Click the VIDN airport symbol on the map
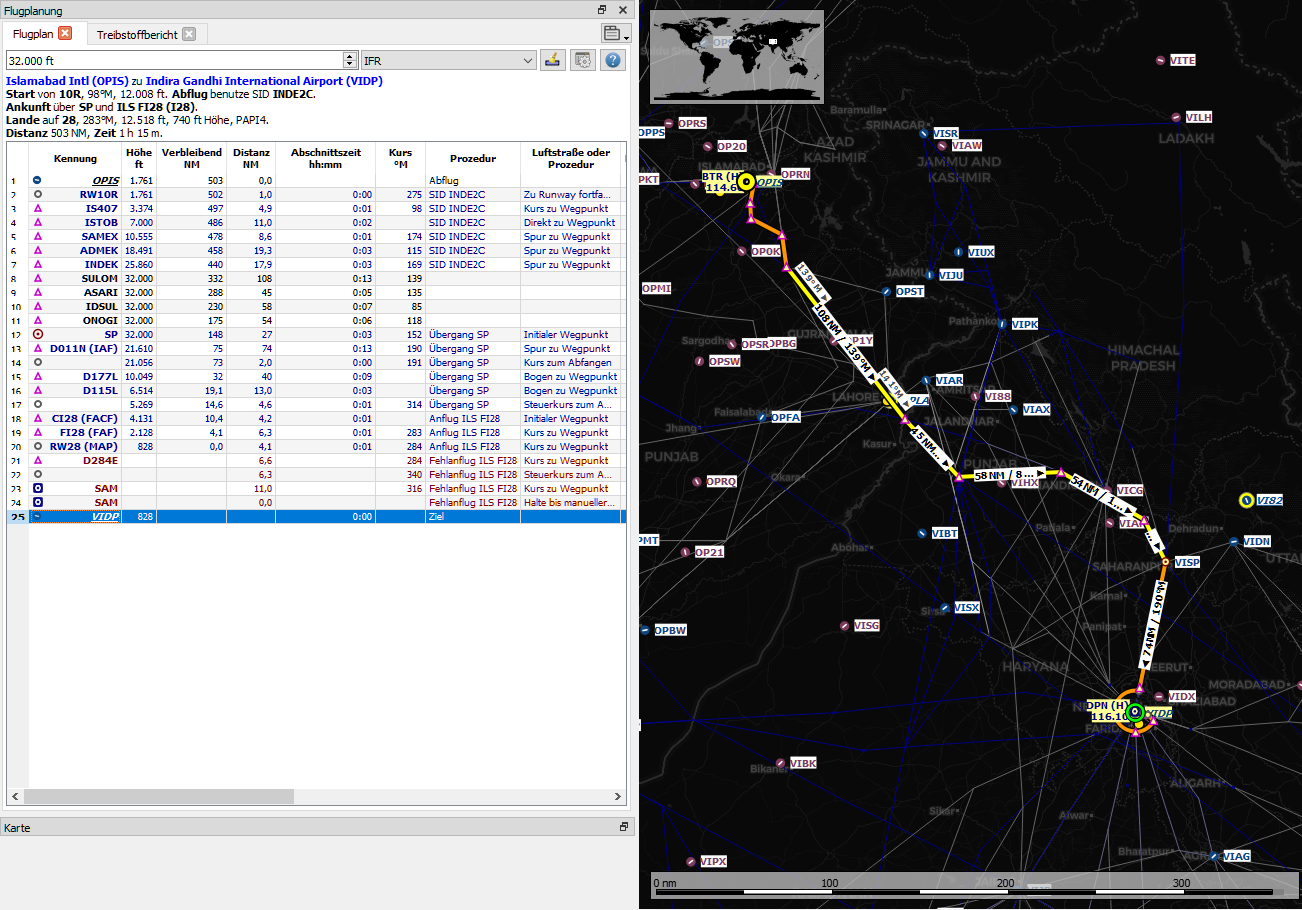Viewport: 1302px width, 910px height. coord(1234,542)
